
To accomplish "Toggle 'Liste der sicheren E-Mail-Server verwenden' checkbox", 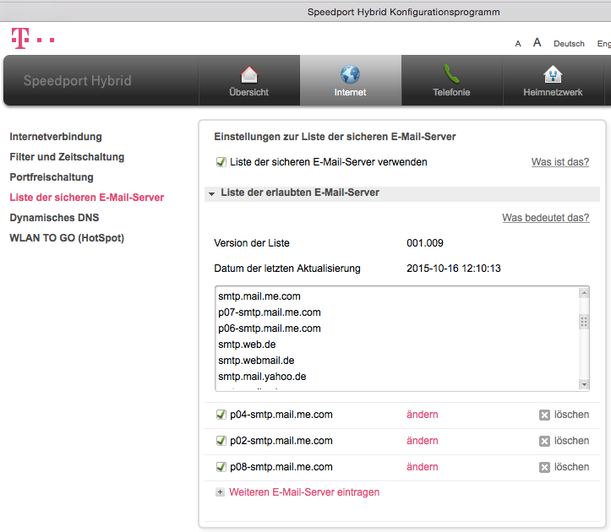I will [x=221, y=162].
